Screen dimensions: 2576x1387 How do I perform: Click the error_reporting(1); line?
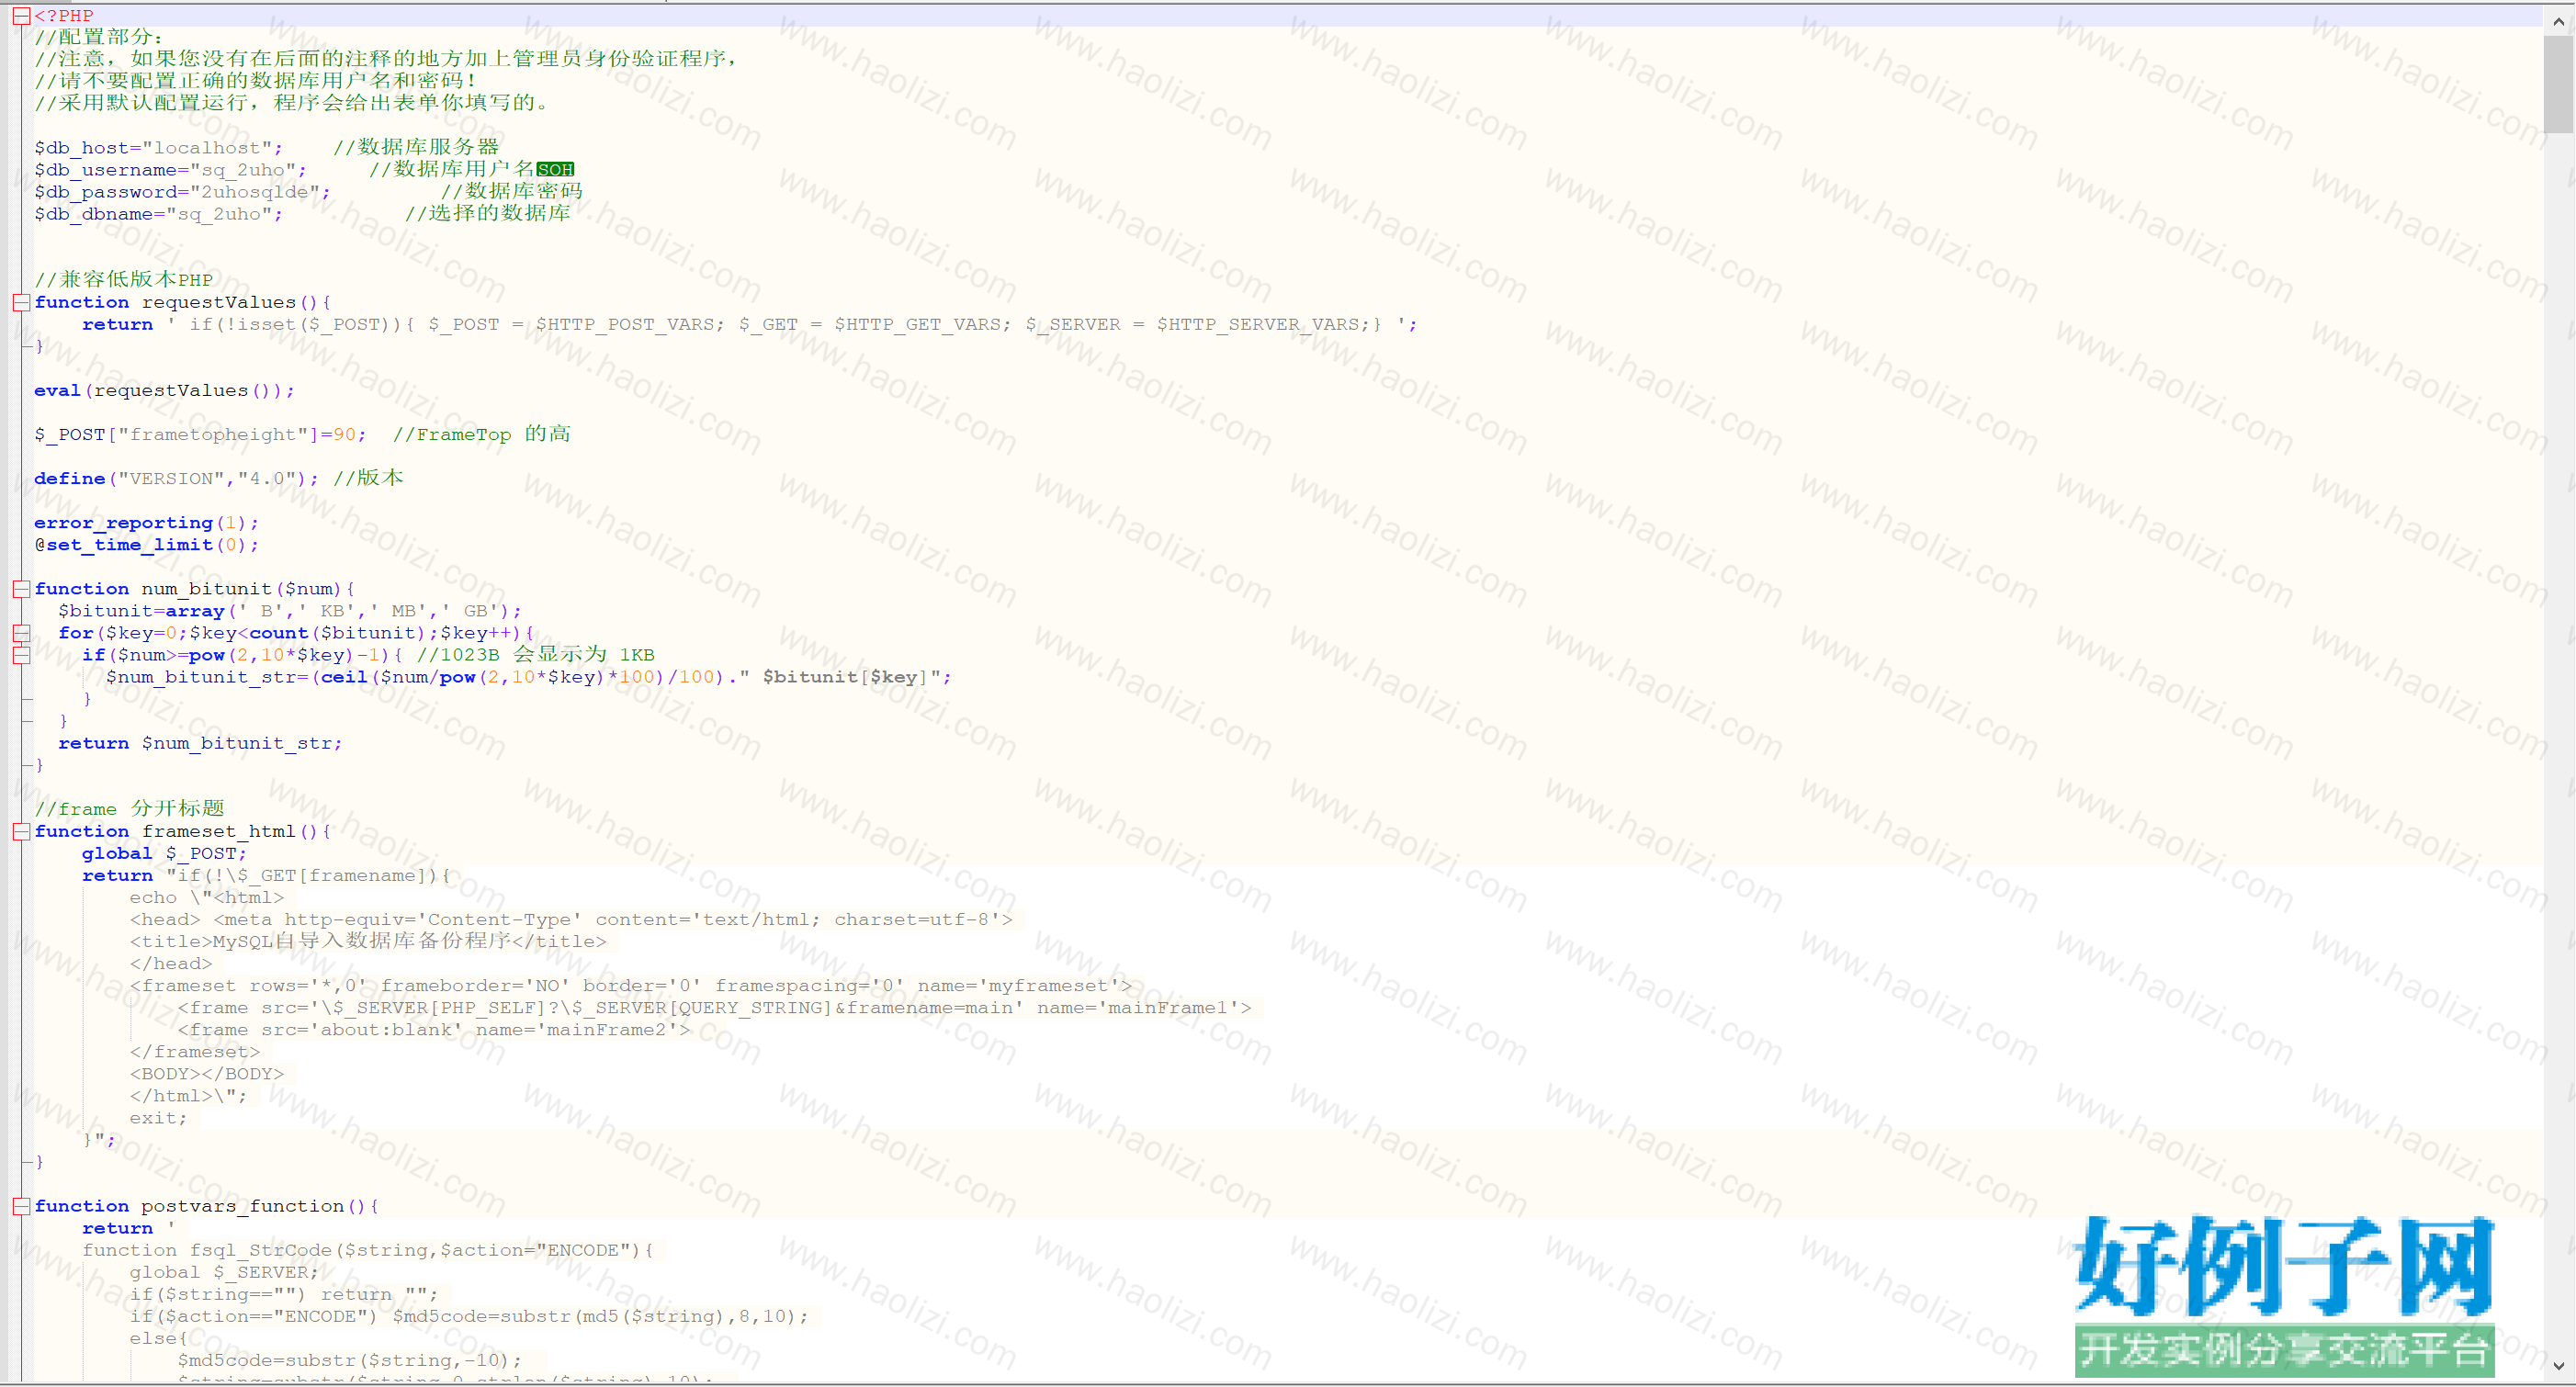[146, 522]
